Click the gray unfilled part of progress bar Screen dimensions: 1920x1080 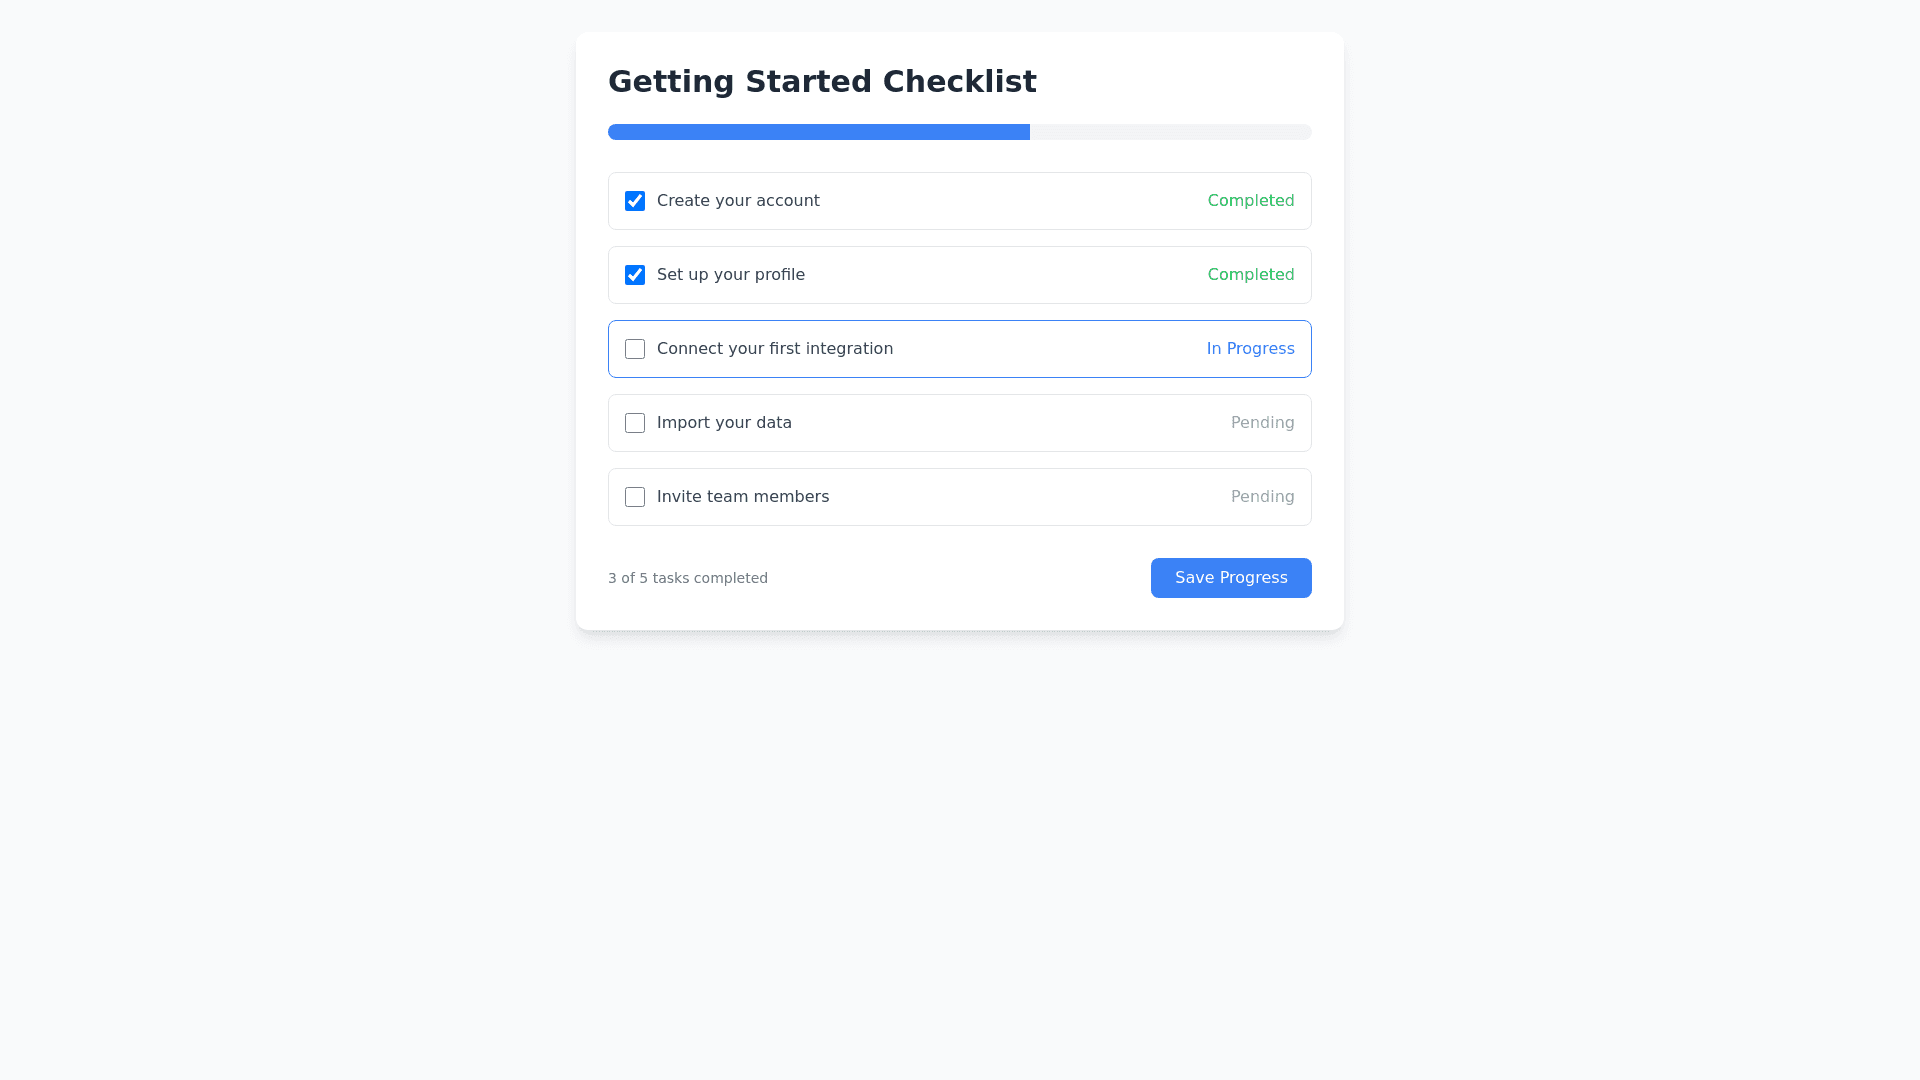(x=1170, y=132)
